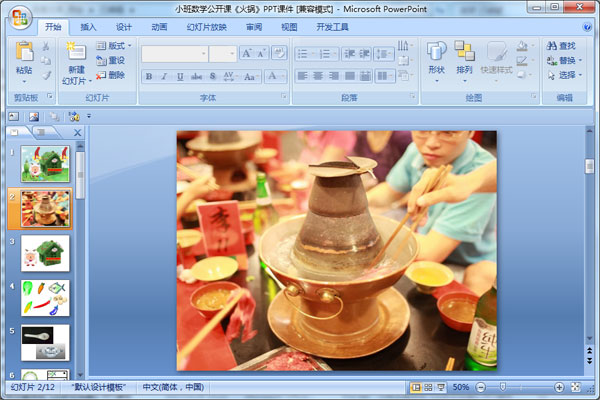Viewport: 600px width, 400px height.
Task: Open the Change Case Aa dropdown
Action: [x=251, y=76]
